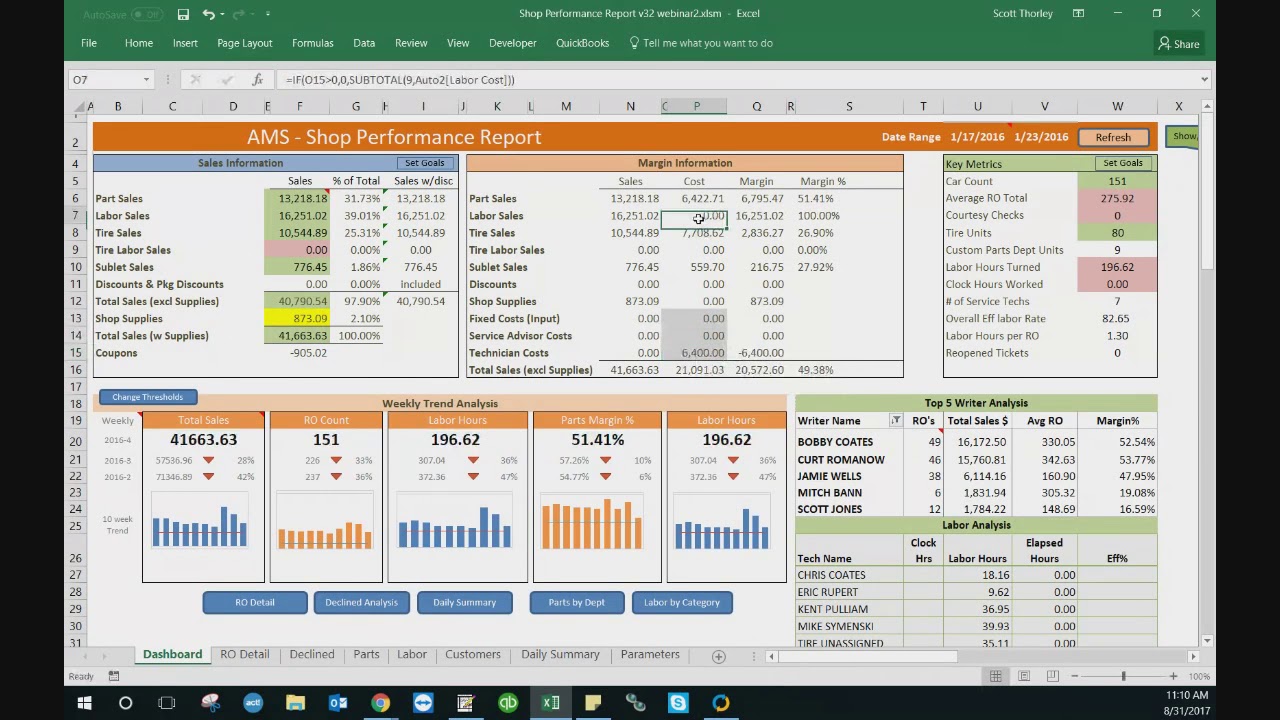This screenshot has height=720, width=1280.
Task: Open QuickBooks from taskbar
Action: point(508,703)
